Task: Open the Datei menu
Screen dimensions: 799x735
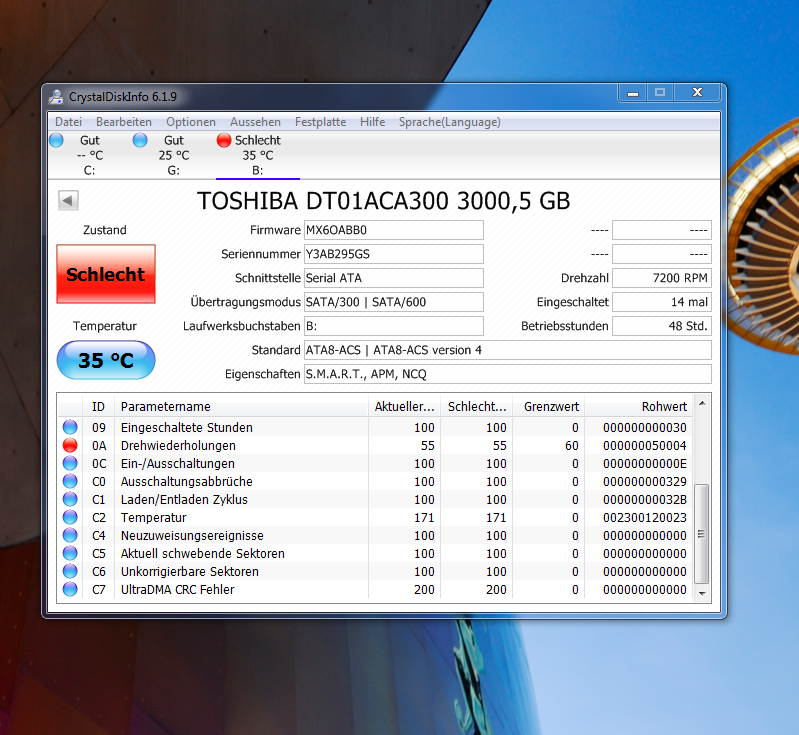Action: tap(68, 122)
